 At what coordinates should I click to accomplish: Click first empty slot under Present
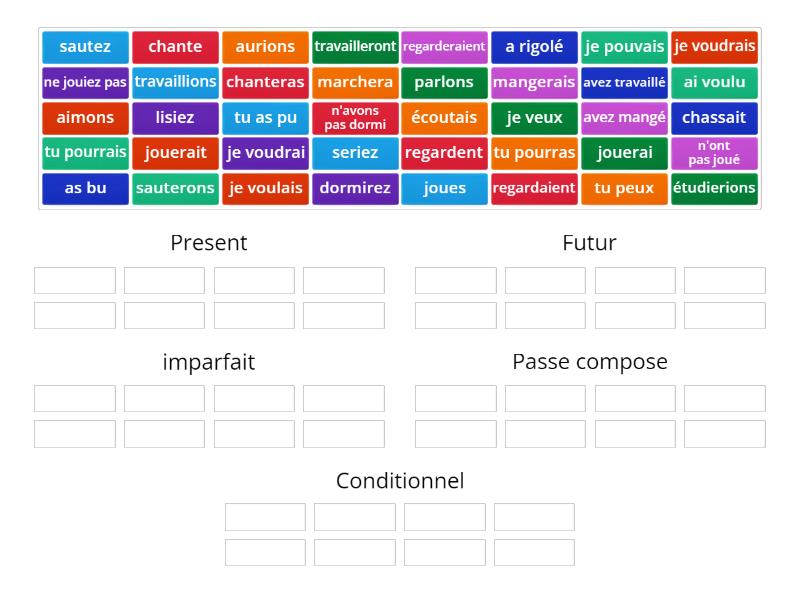click(75, 280)
